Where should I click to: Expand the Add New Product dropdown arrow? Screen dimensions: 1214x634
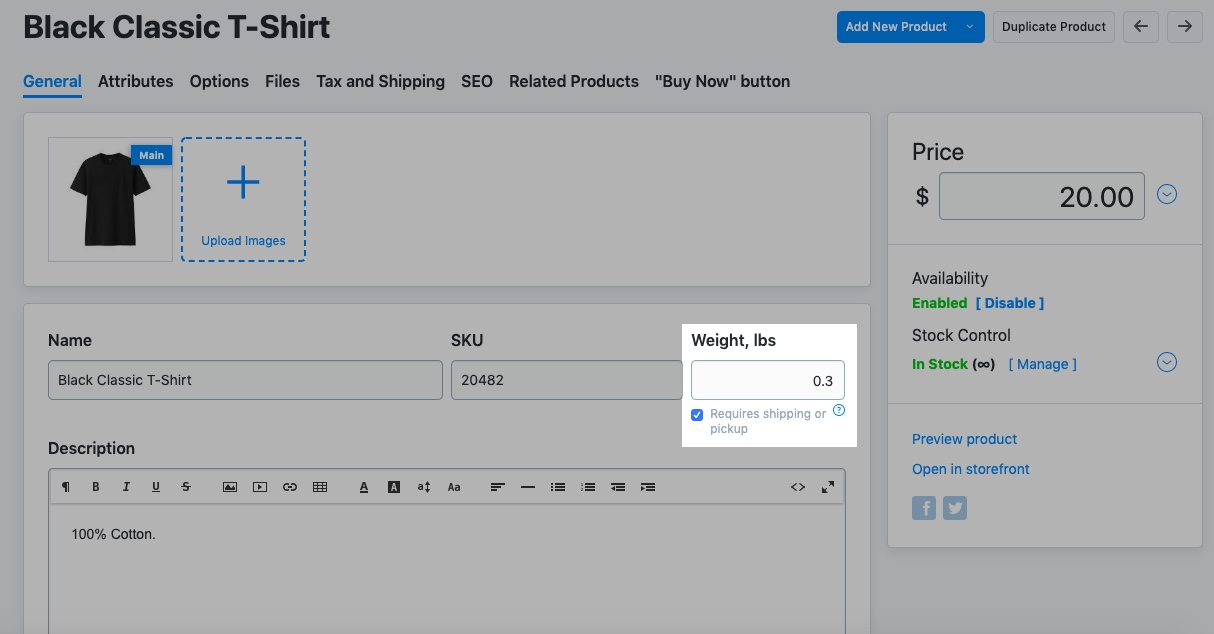click(967, 27)
